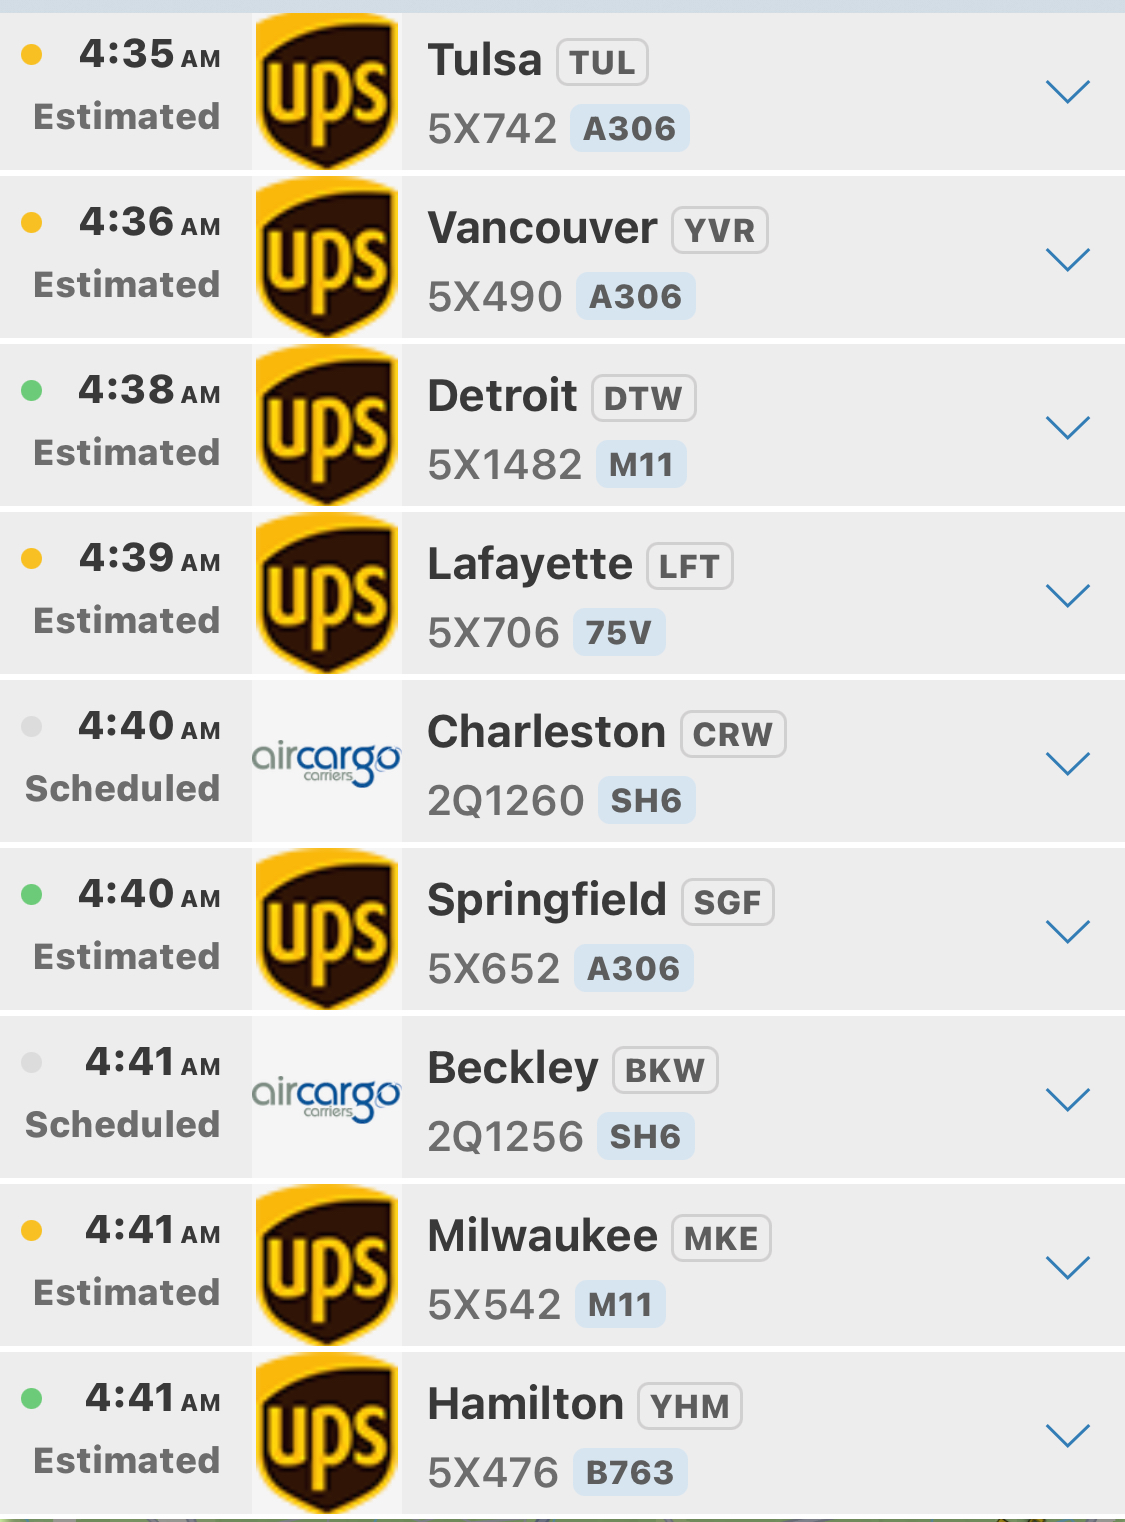Expand the Charleston 2Q1260 row chevron
This screenshot has width=1125, height=1522.
(1067, 764)
